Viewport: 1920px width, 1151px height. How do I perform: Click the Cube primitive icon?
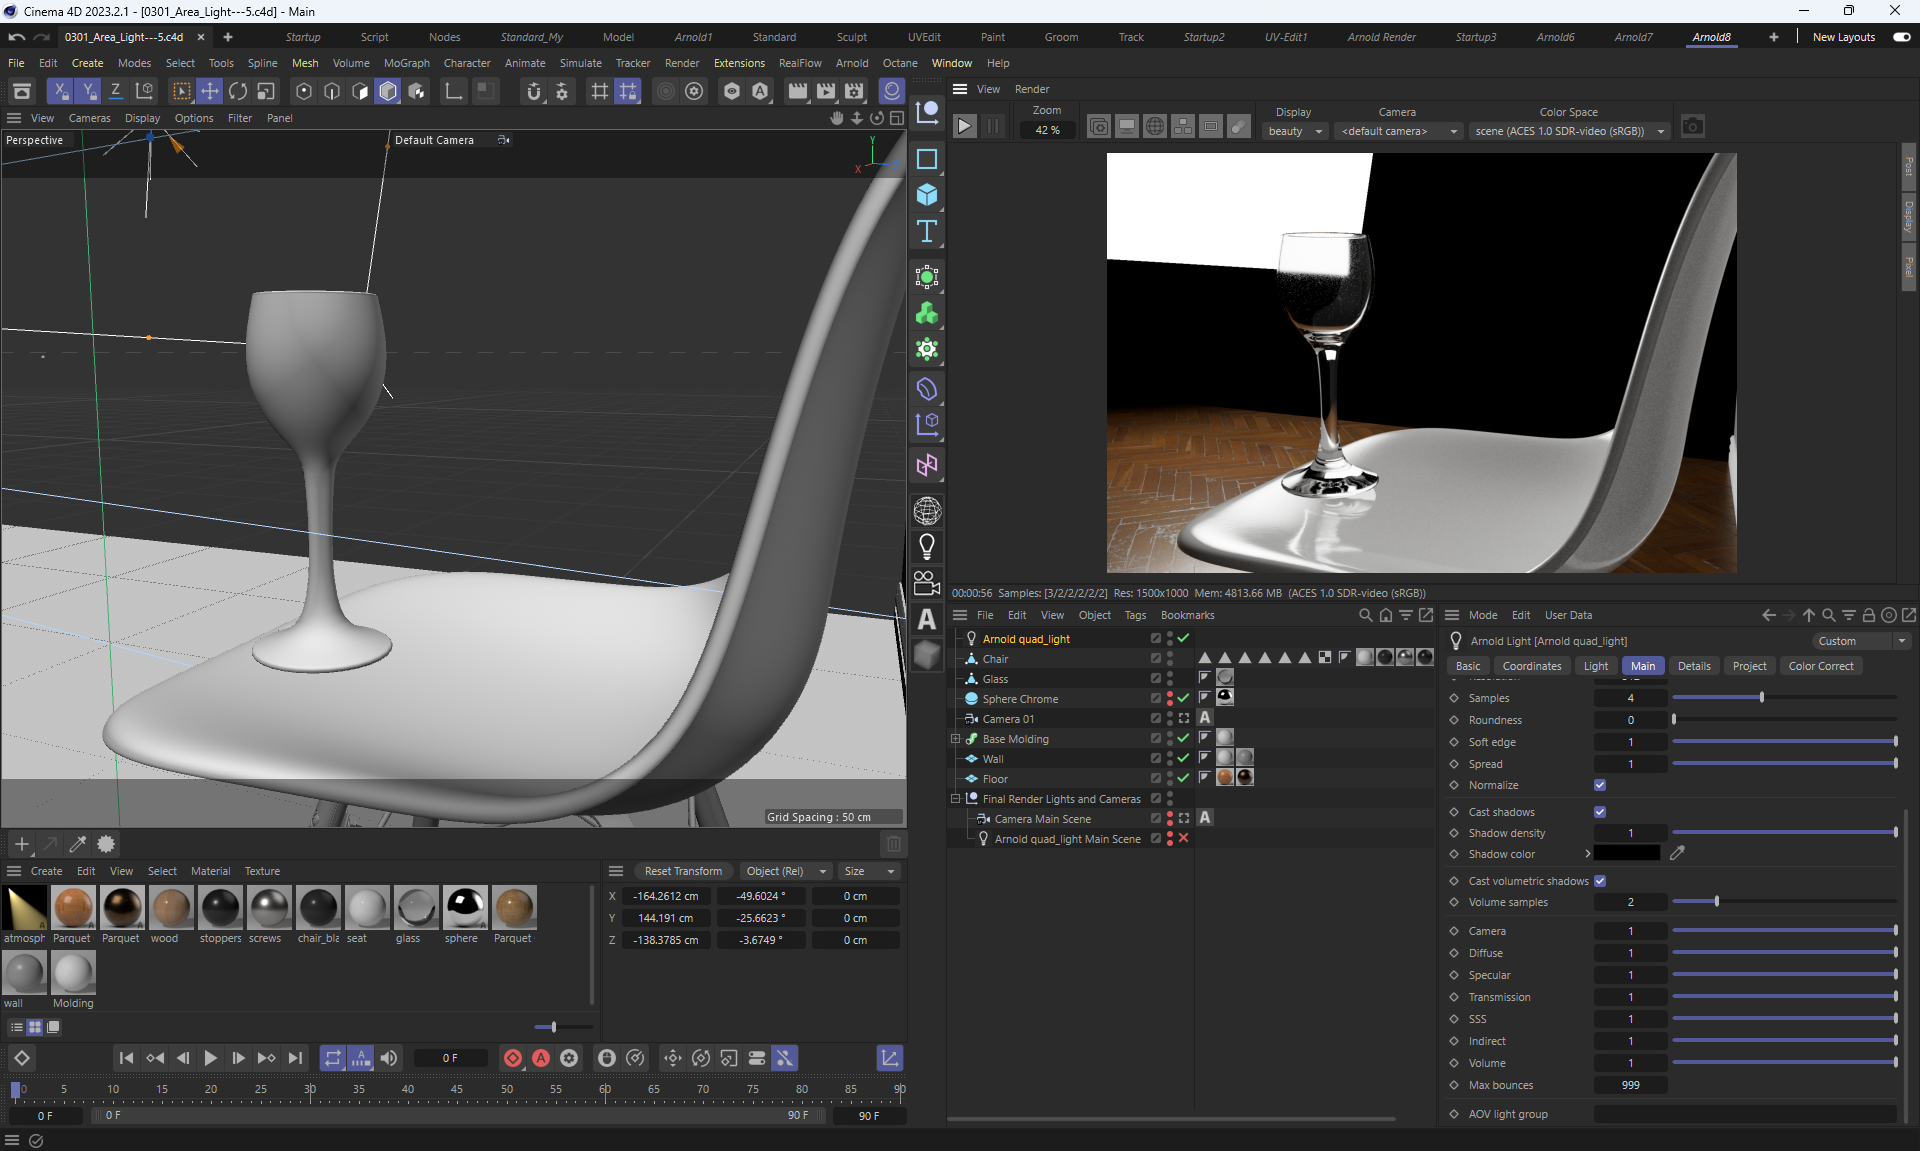click(x=927, y=195)
